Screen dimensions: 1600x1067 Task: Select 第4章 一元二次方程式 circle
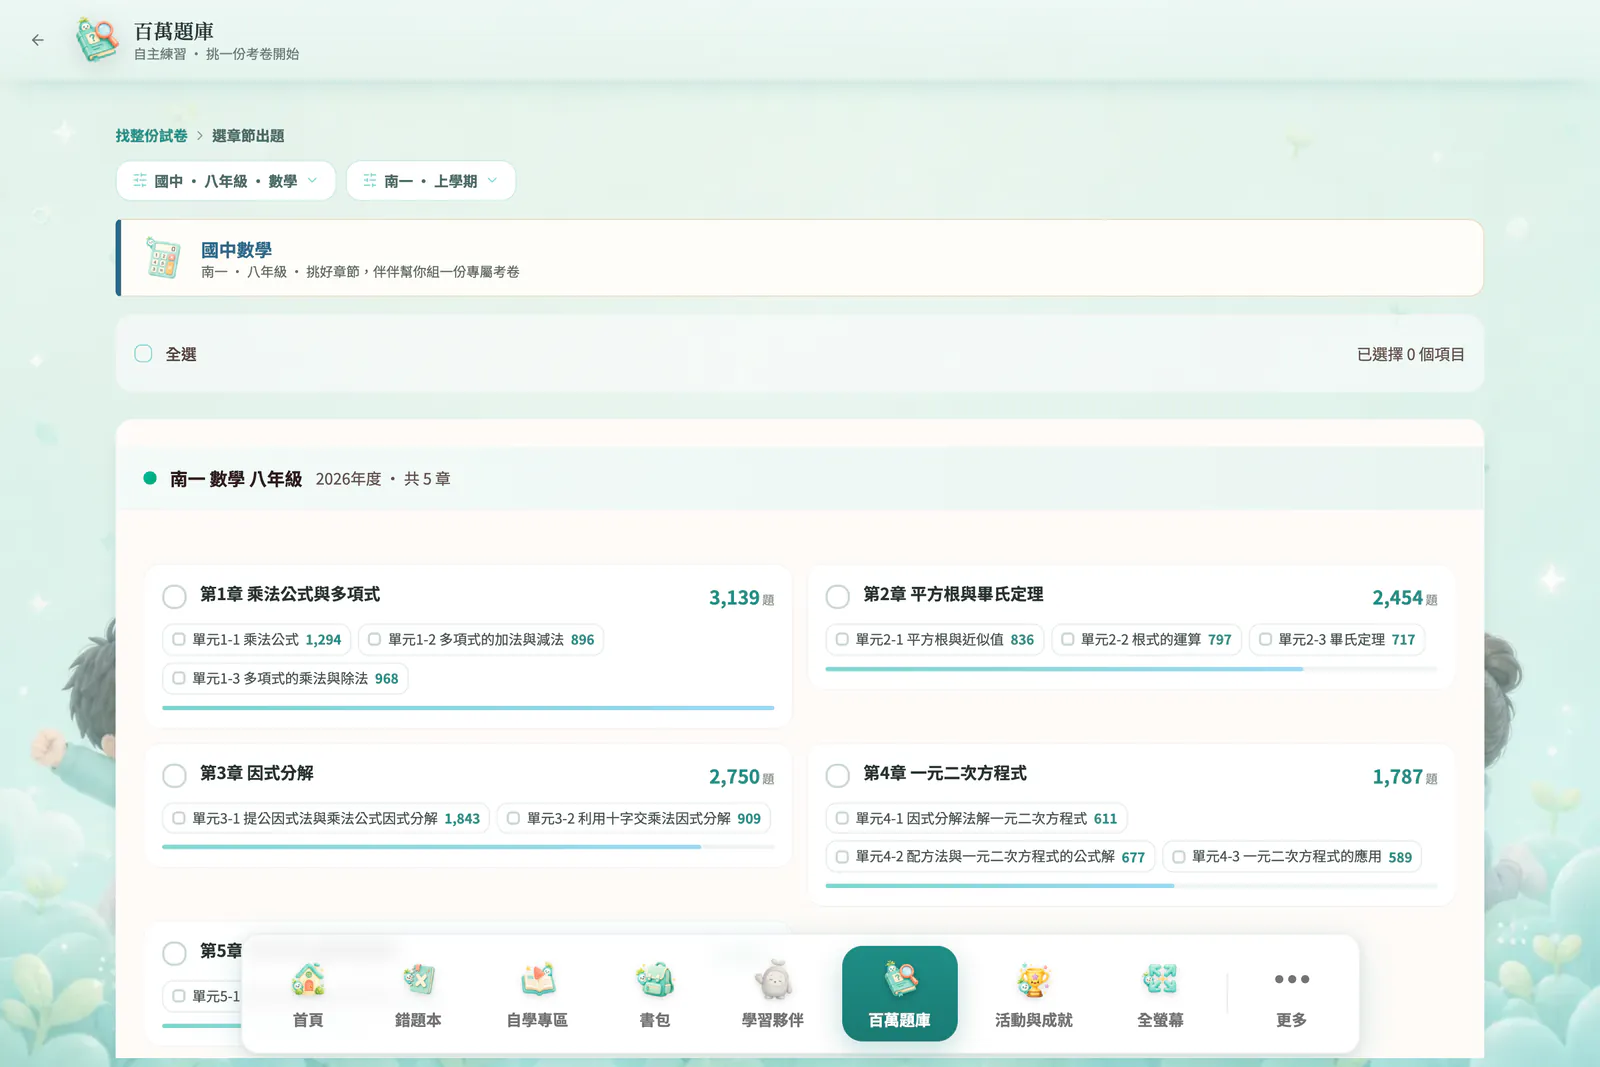pos(838,776)
